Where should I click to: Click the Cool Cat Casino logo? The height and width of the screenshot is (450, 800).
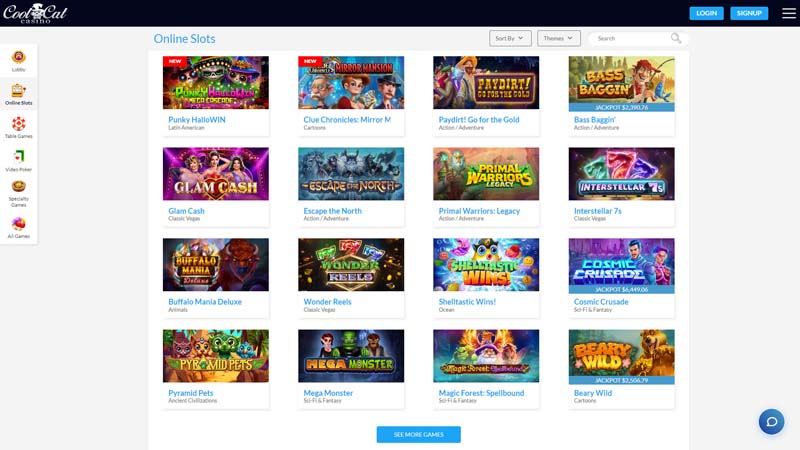pos(35,13)
